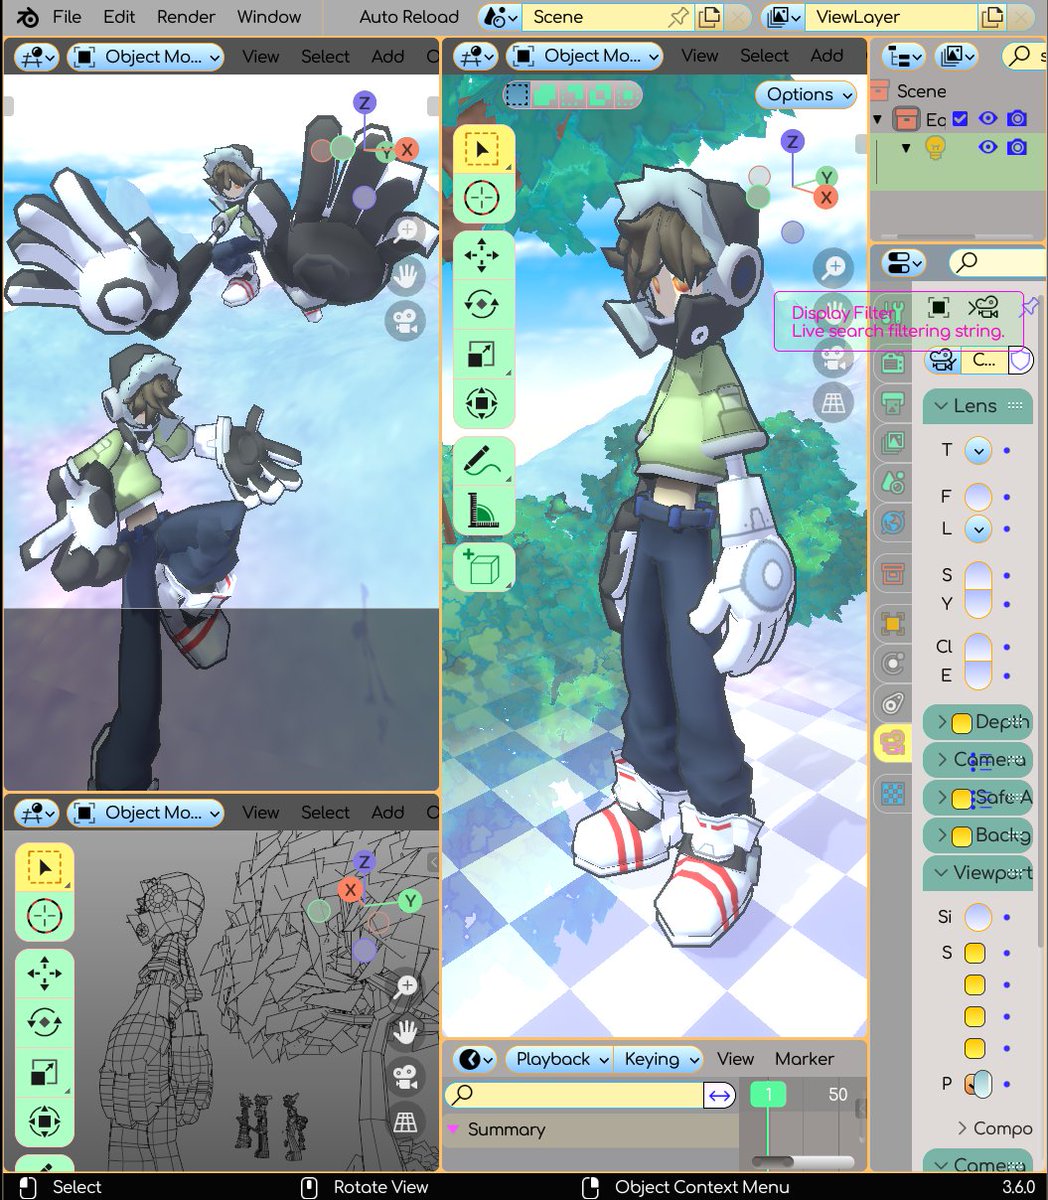Click new scene button beside Scene field
Screen dimensions: 1048x1200
tap(708, 17)
